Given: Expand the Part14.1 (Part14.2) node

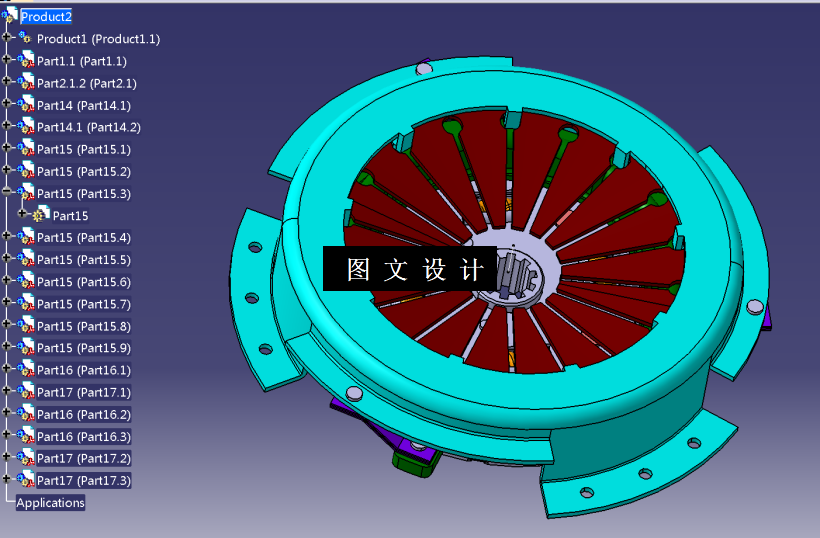Looking at the screenshot, I should [x=6, y=125].
